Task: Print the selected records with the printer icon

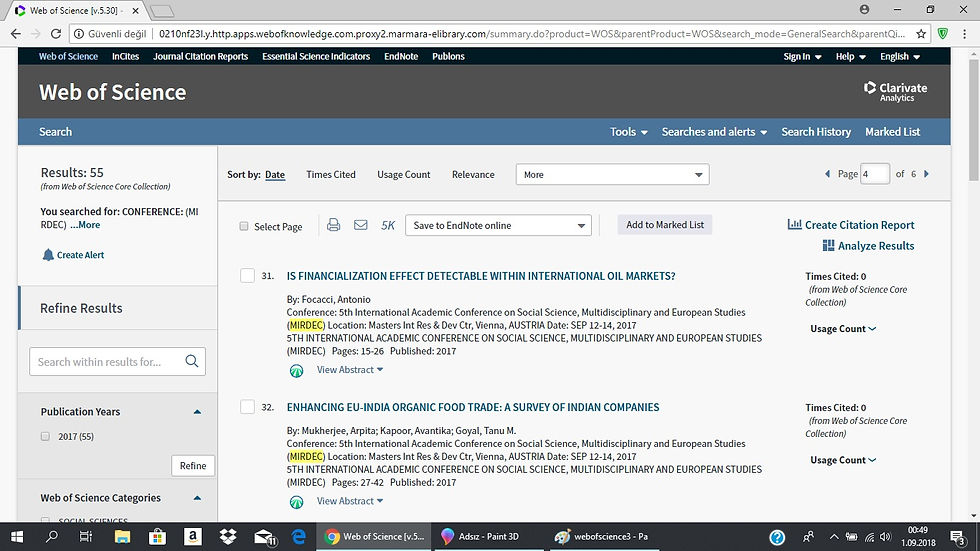Action: click(x=334, y=225)
